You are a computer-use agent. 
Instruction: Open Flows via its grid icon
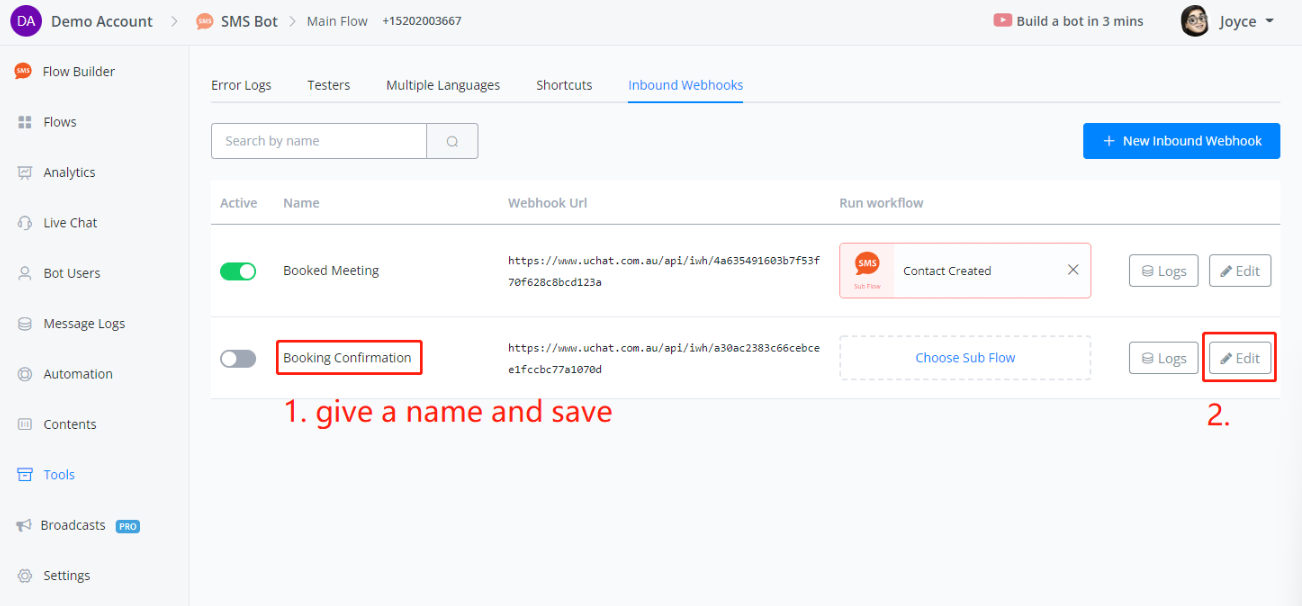(x=25, y=122)
